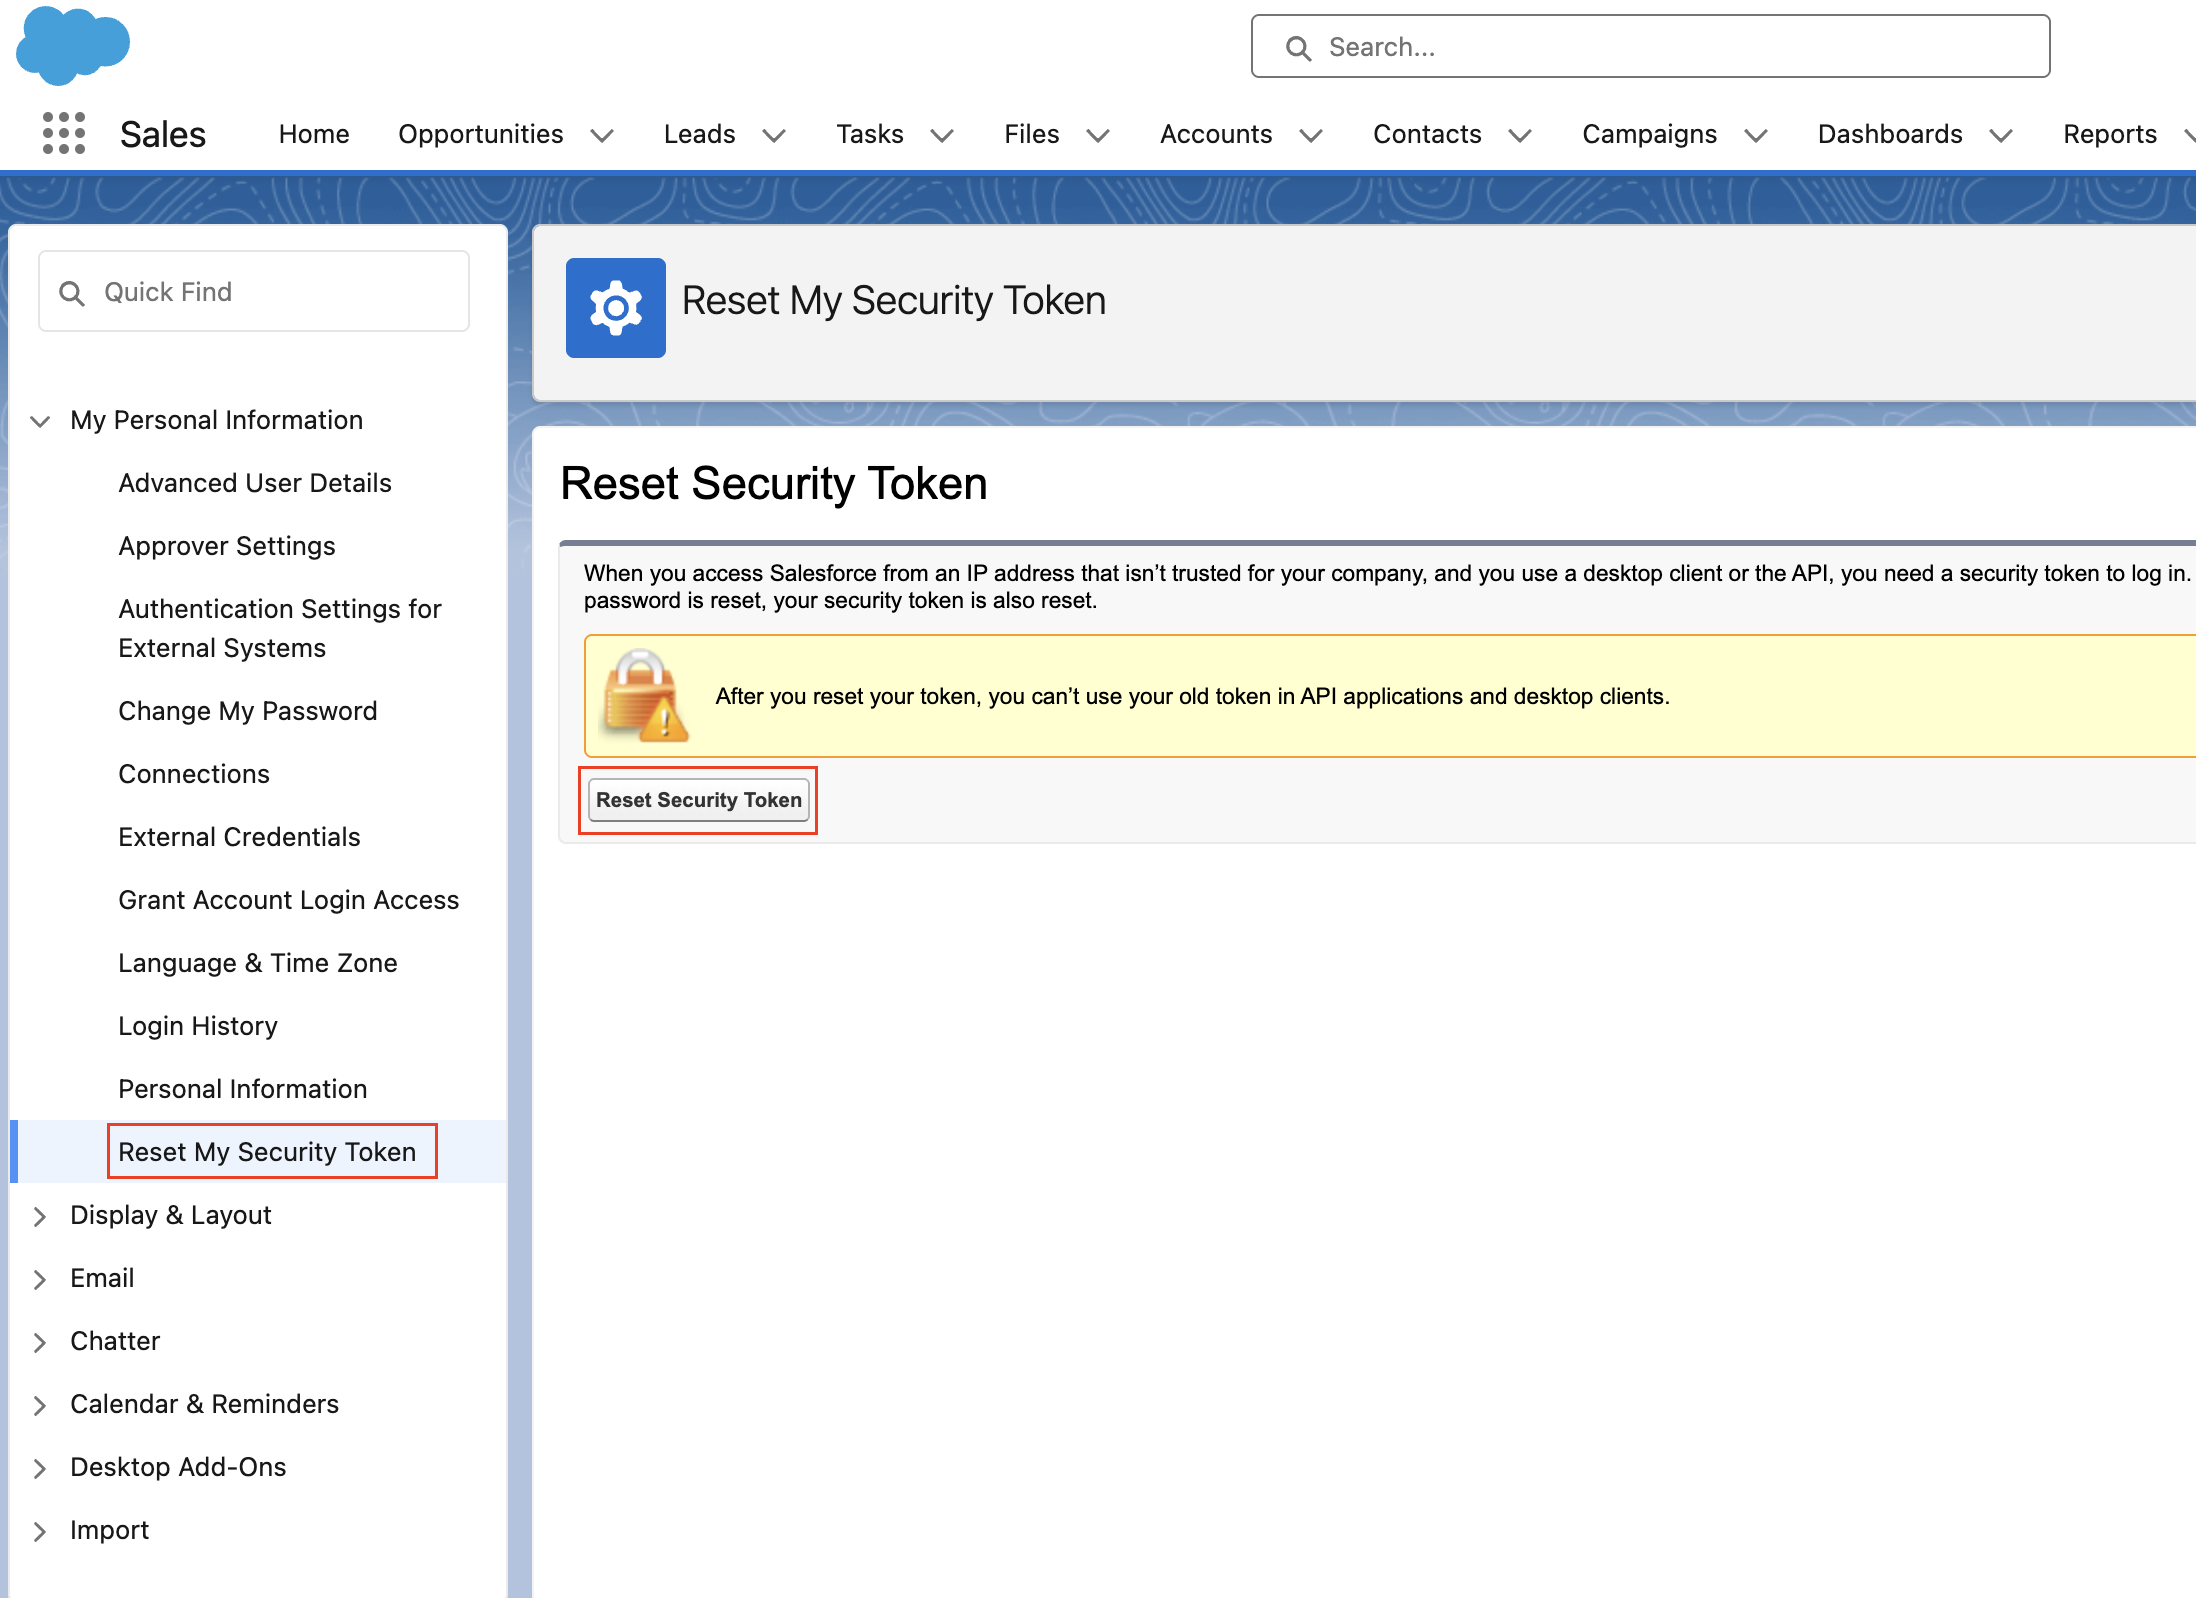Open Change My Password
This screenshot has height=1598, width=2196.
tap(248, 711)
